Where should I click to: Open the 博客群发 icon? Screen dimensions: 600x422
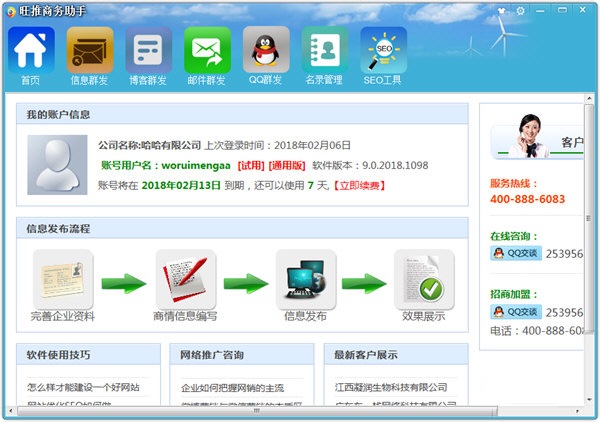coord(148,50)
